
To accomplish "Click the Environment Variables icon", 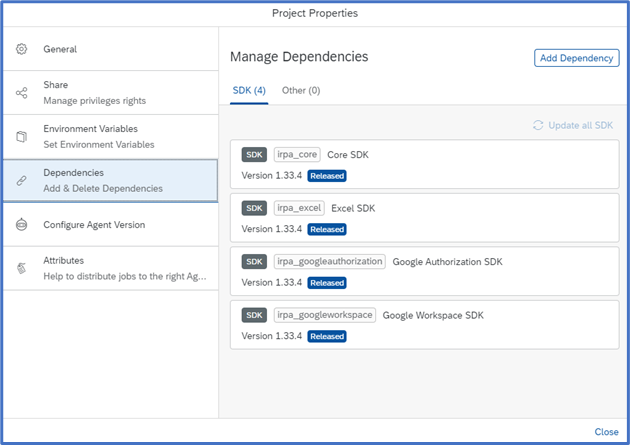I will [x=21, y=137].
